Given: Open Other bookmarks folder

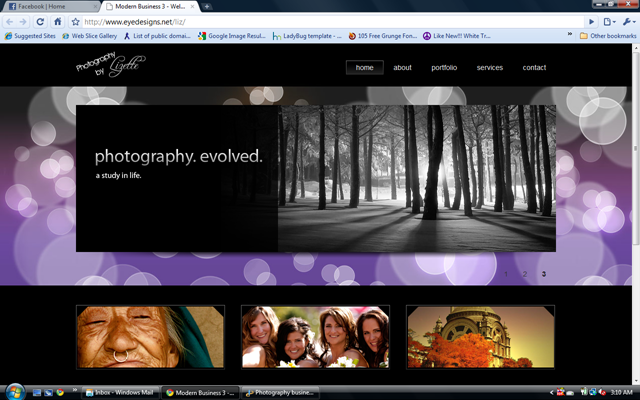Looking at the screenshot, I should click(x=608, y=36).
